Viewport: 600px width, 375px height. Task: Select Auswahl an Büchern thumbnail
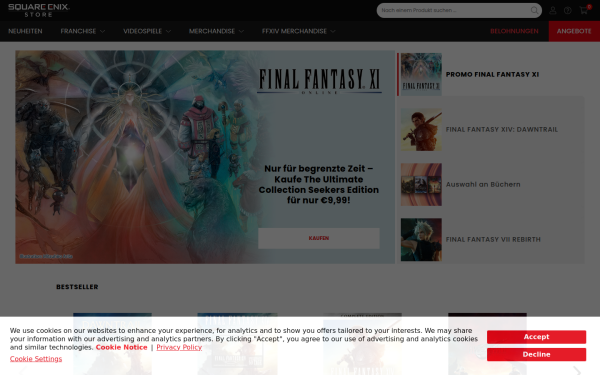421,184
